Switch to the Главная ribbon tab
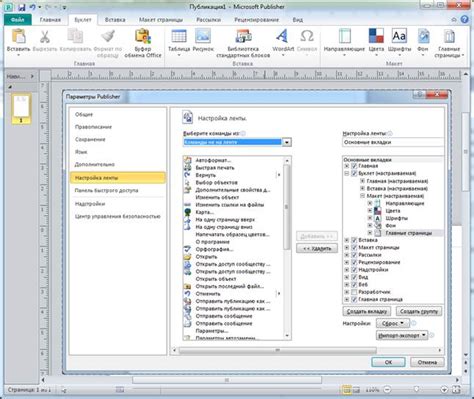 [50, 20]
